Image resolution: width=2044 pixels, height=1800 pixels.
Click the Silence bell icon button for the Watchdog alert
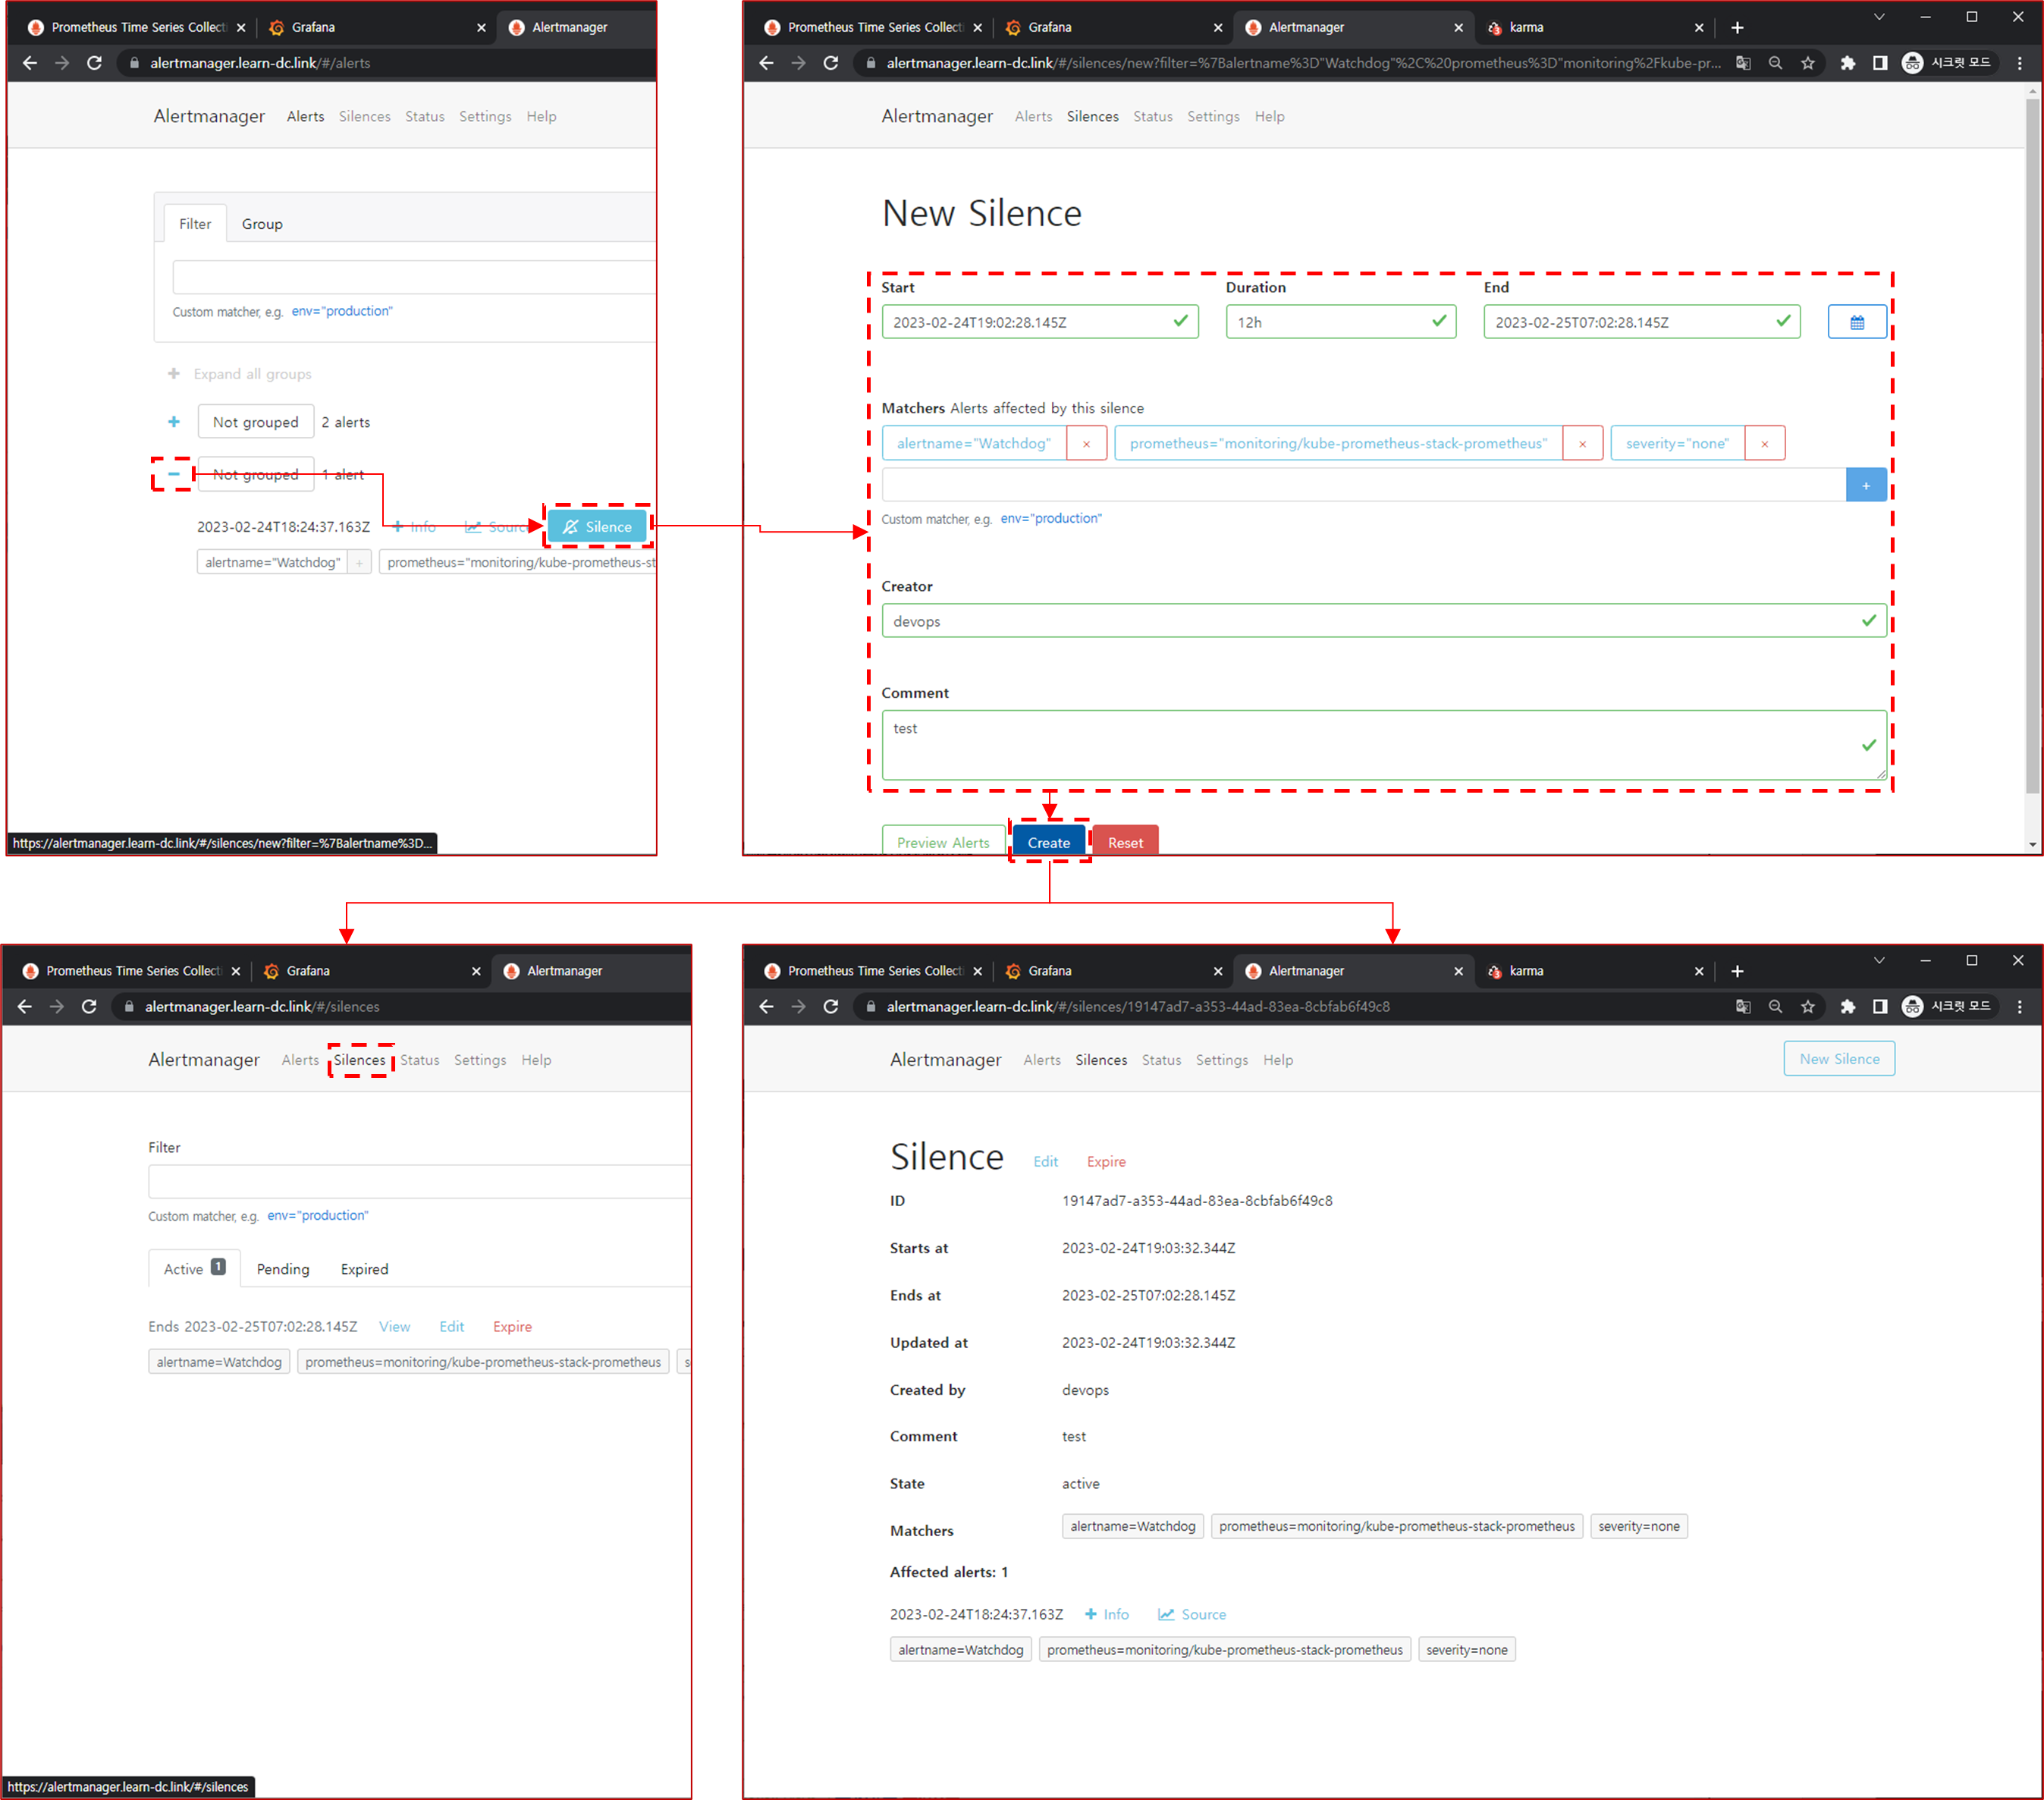click(597, 526)
